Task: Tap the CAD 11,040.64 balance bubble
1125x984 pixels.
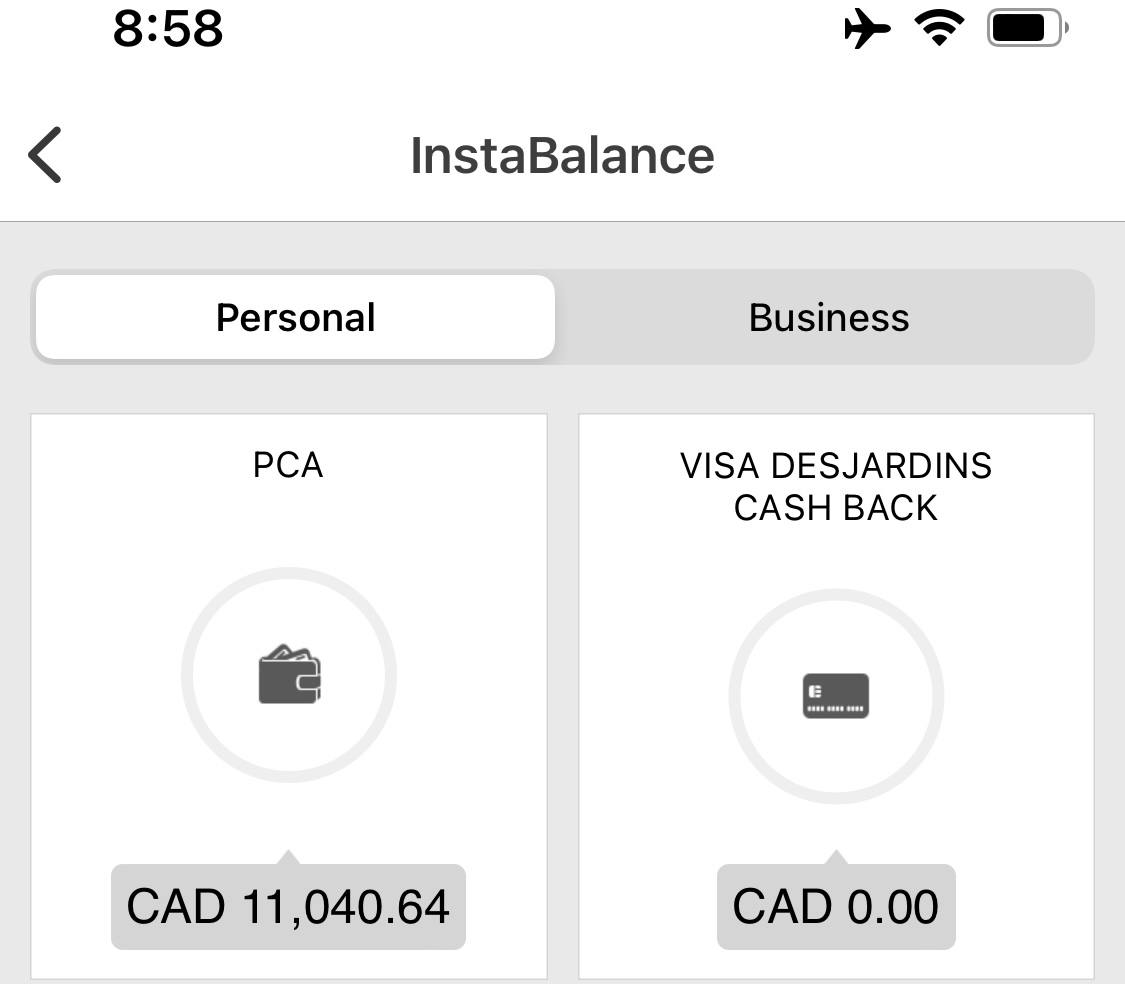Action: click(x=288, y=906)
